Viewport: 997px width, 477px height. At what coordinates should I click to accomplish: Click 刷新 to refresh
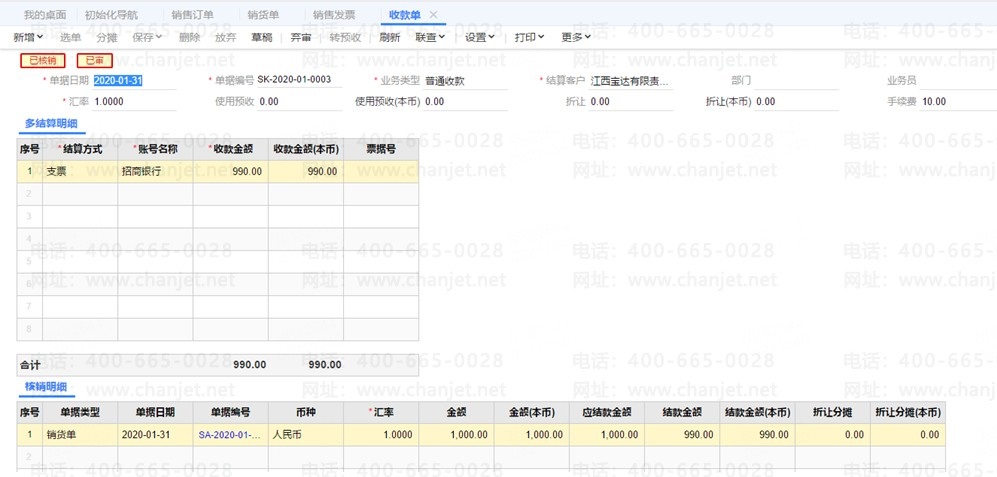[390, 38]
